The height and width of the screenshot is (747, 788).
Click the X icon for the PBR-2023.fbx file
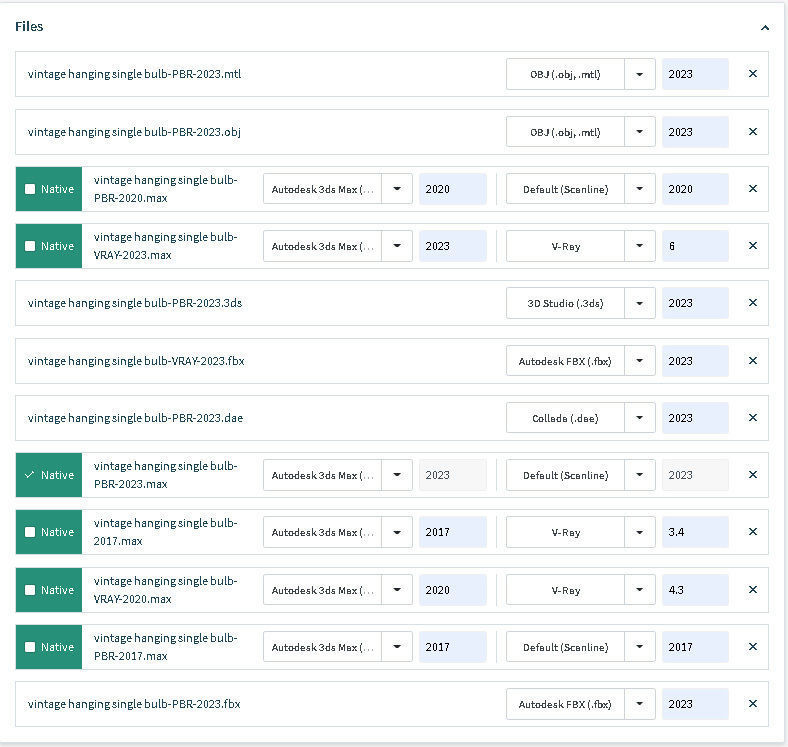click(753, 704)
